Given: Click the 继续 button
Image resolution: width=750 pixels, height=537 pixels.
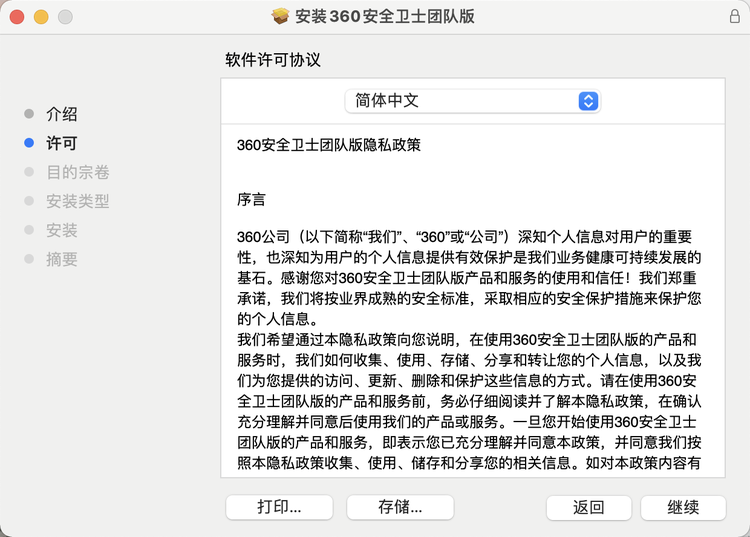Looking at the screenshot, I should click(x=683, y=507).
